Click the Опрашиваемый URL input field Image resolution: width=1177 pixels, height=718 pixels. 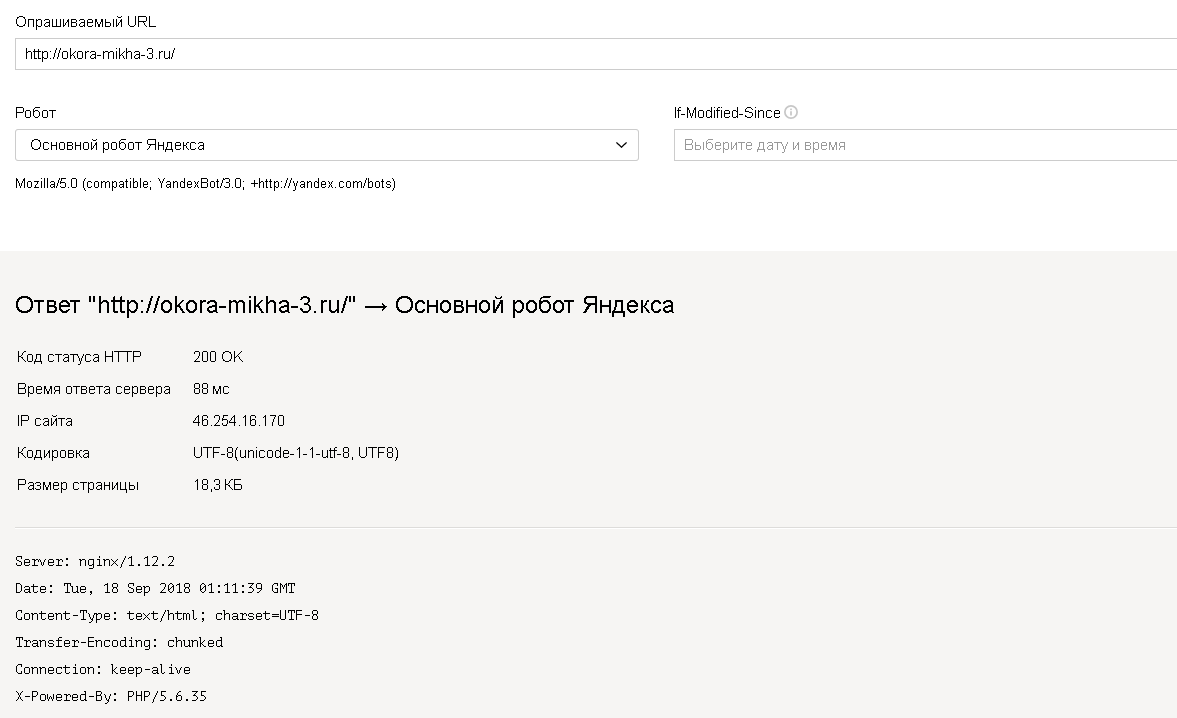[595, 54]
